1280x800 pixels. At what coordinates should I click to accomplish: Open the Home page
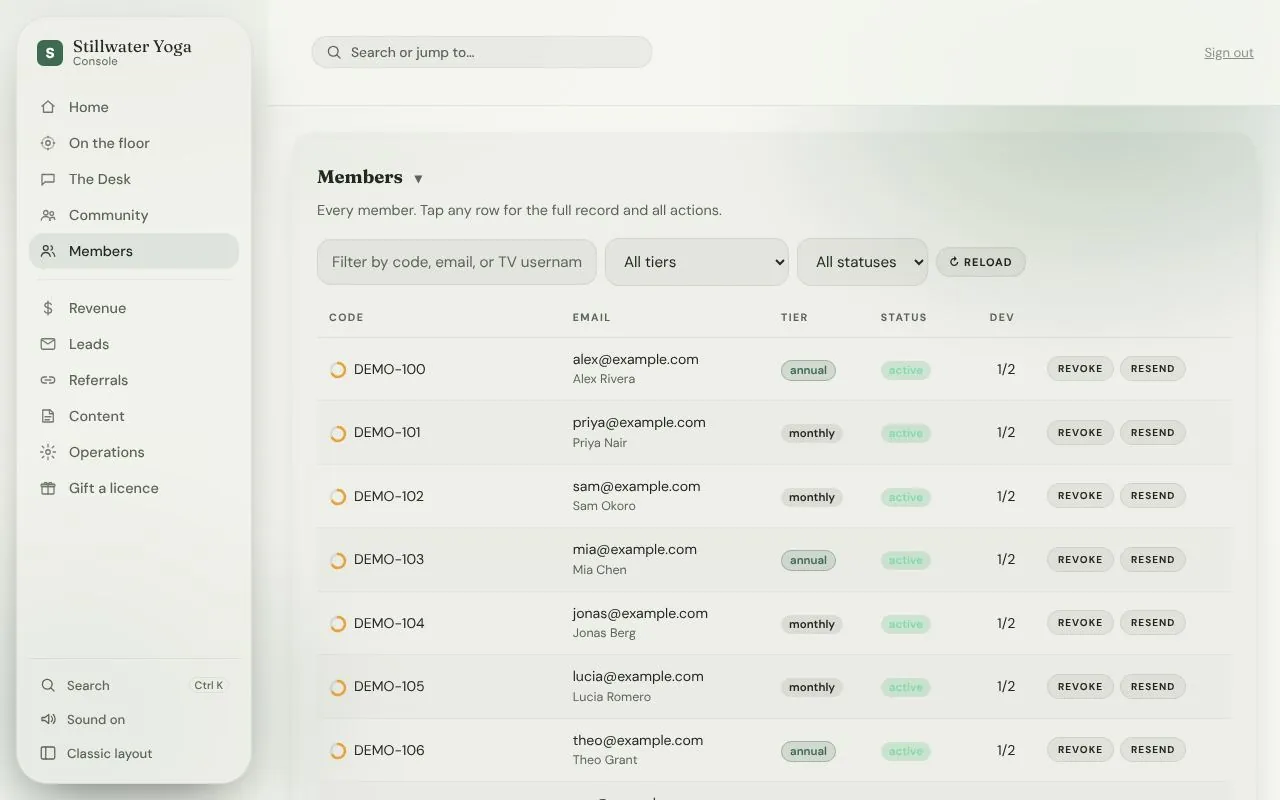(x=134, y=107)
